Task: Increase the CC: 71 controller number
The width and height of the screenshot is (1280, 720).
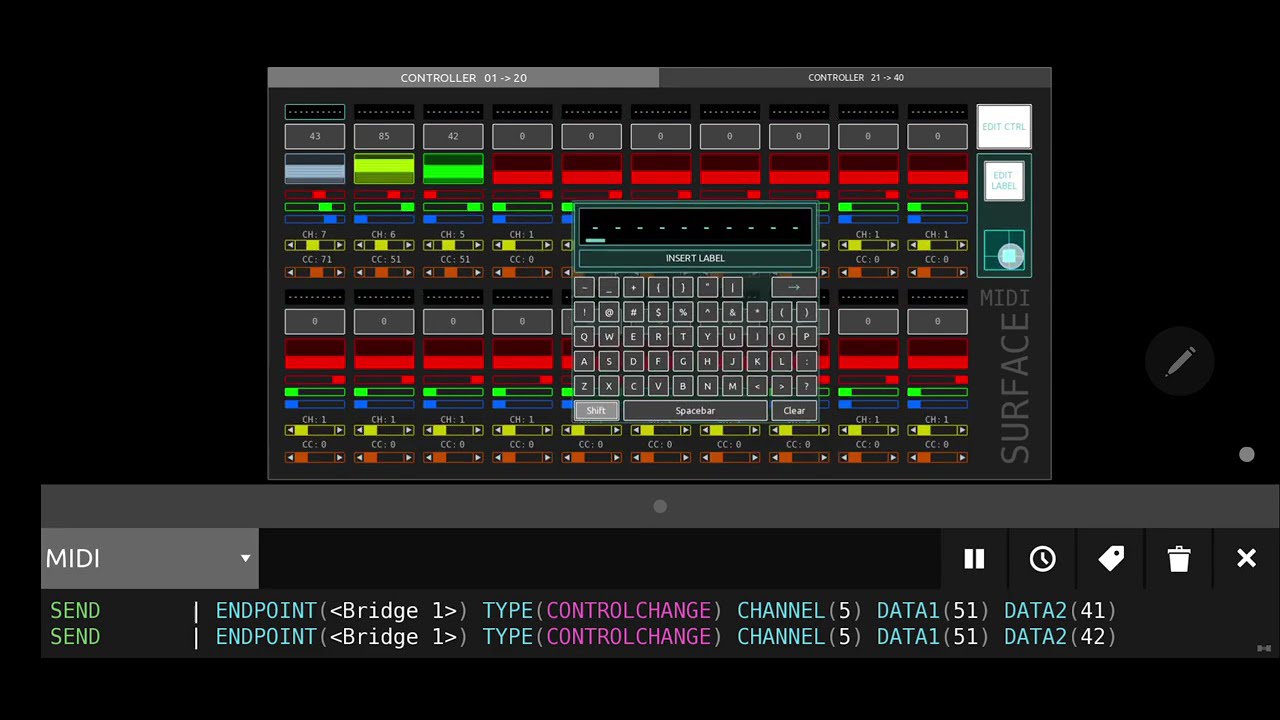Action: [340, 272]
